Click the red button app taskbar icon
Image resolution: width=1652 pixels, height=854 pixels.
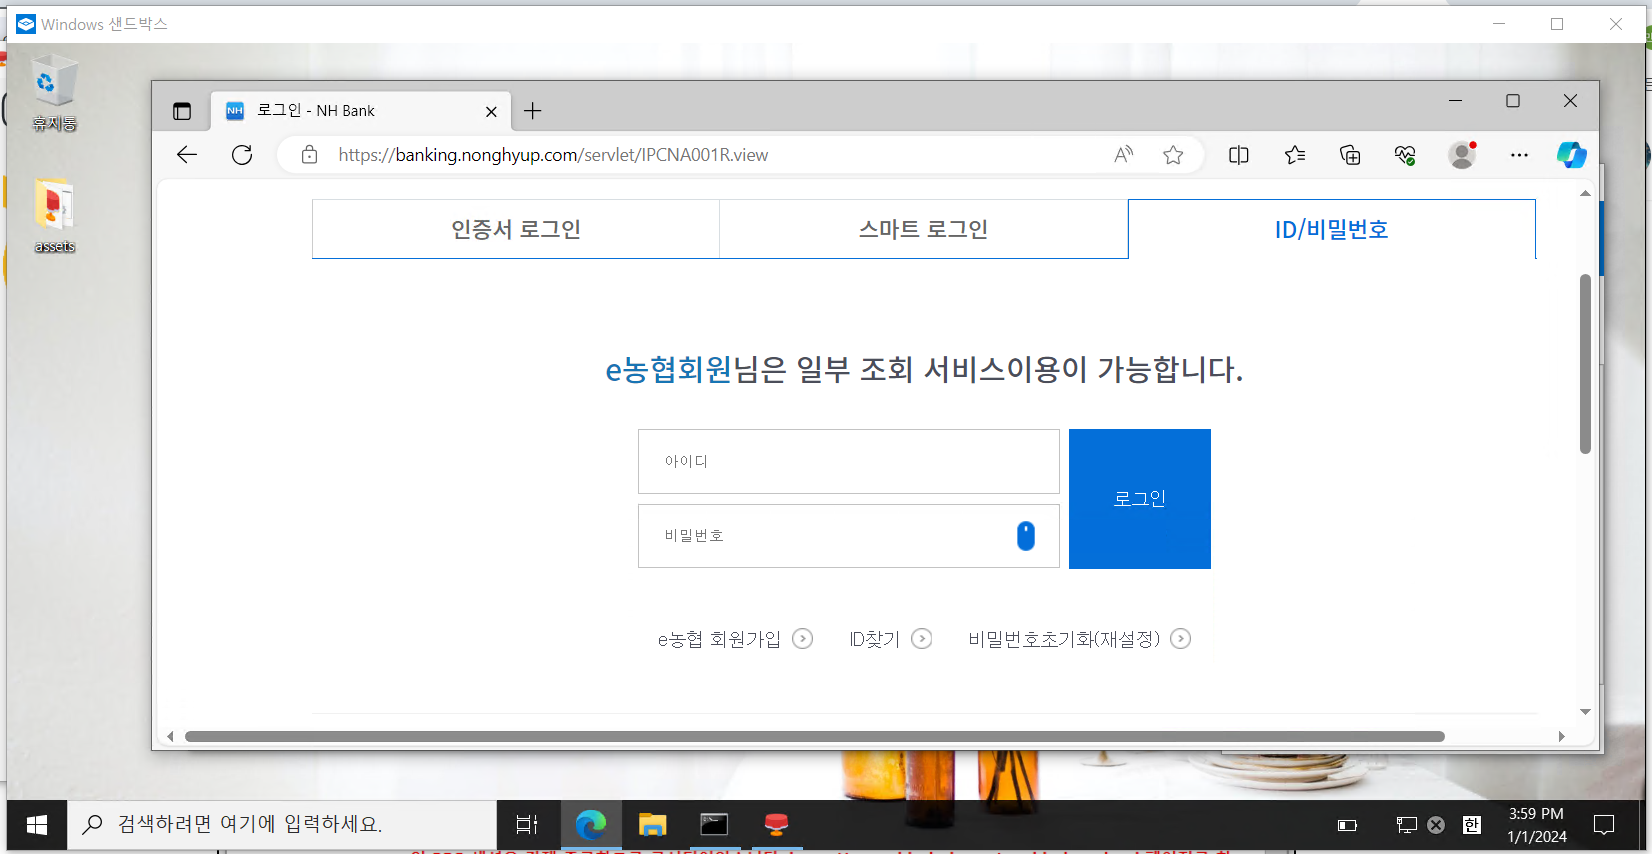776,825
